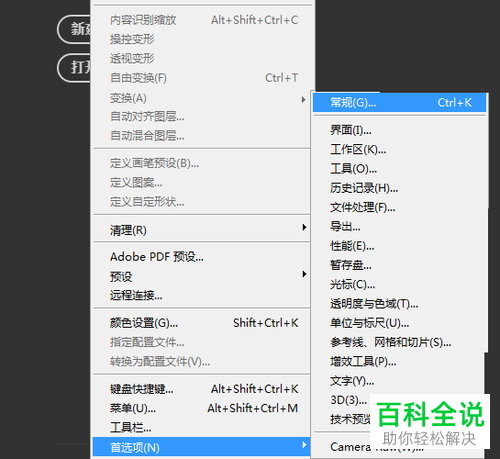Open 增效工具(P)... preferences

pyautogui.click(x=399, y=361)
